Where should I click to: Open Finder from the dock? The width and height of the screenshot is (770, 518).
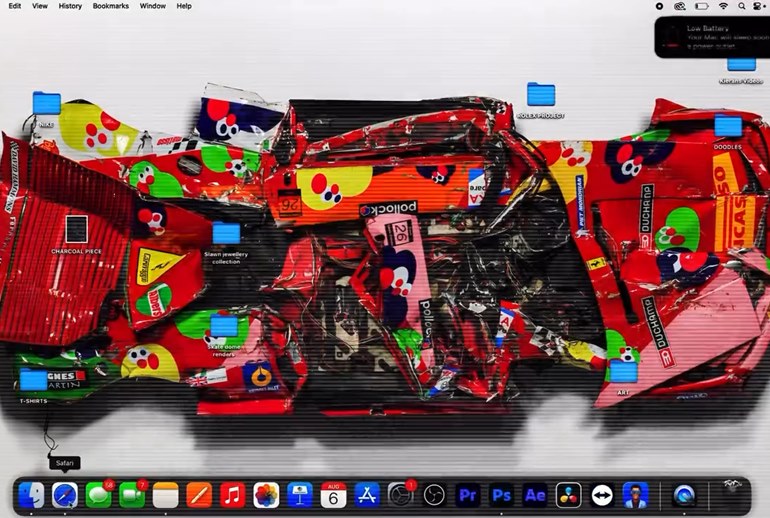coord(31,495)
